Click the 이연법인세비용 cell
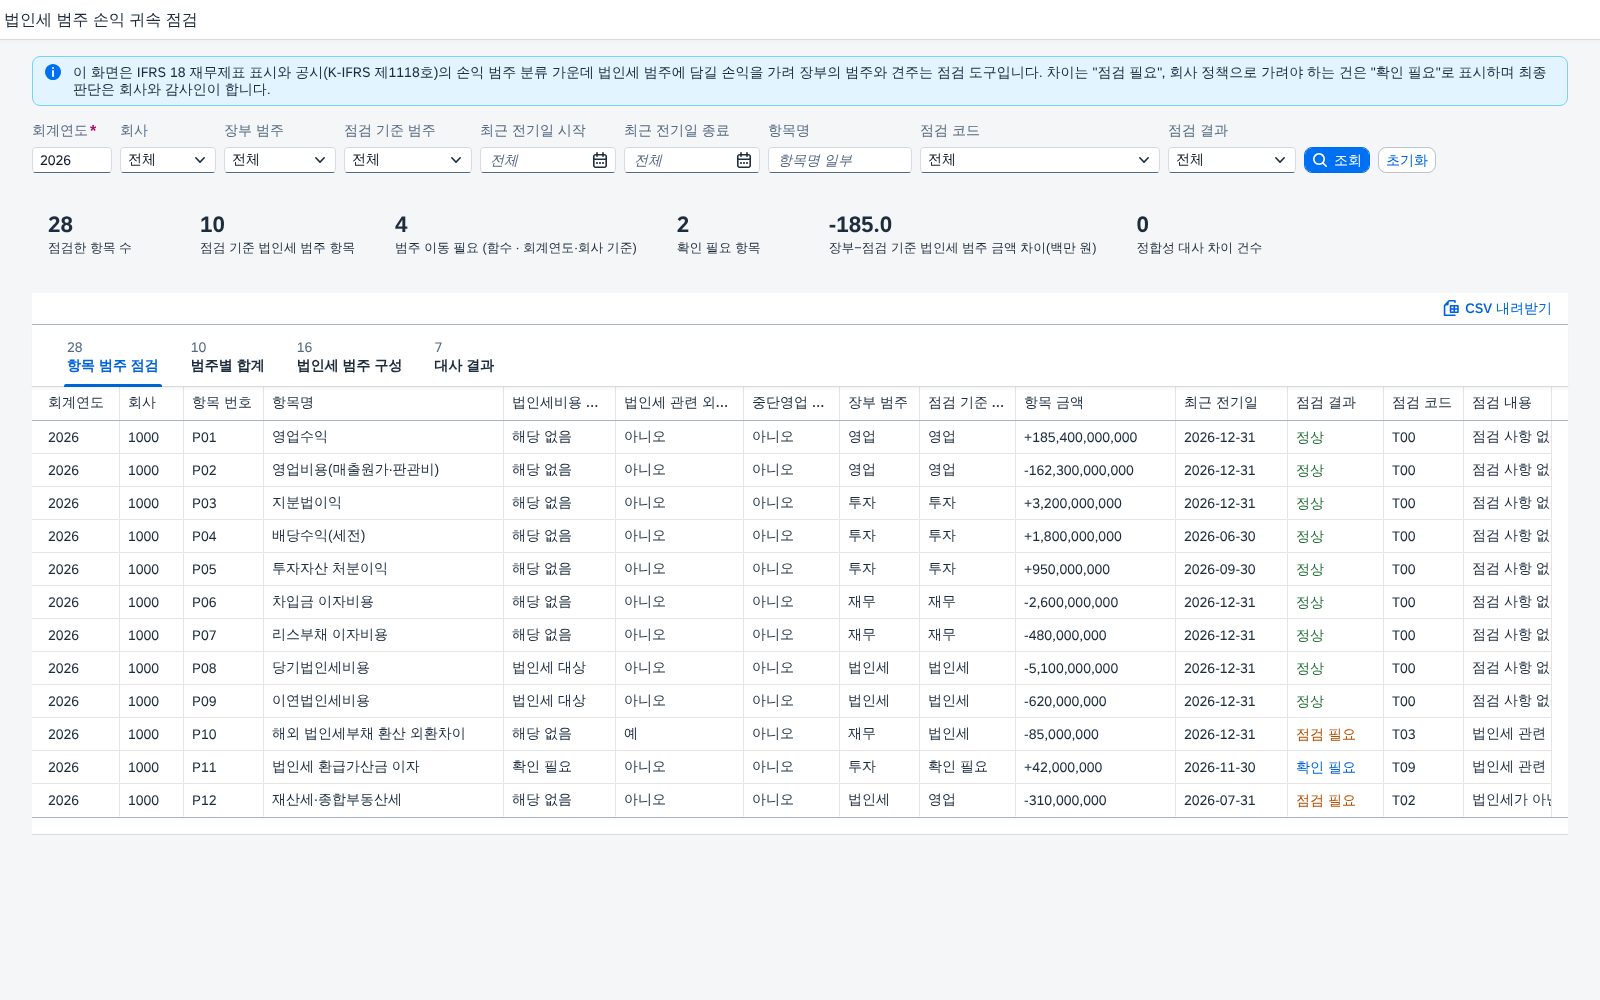 pos(383,701)
